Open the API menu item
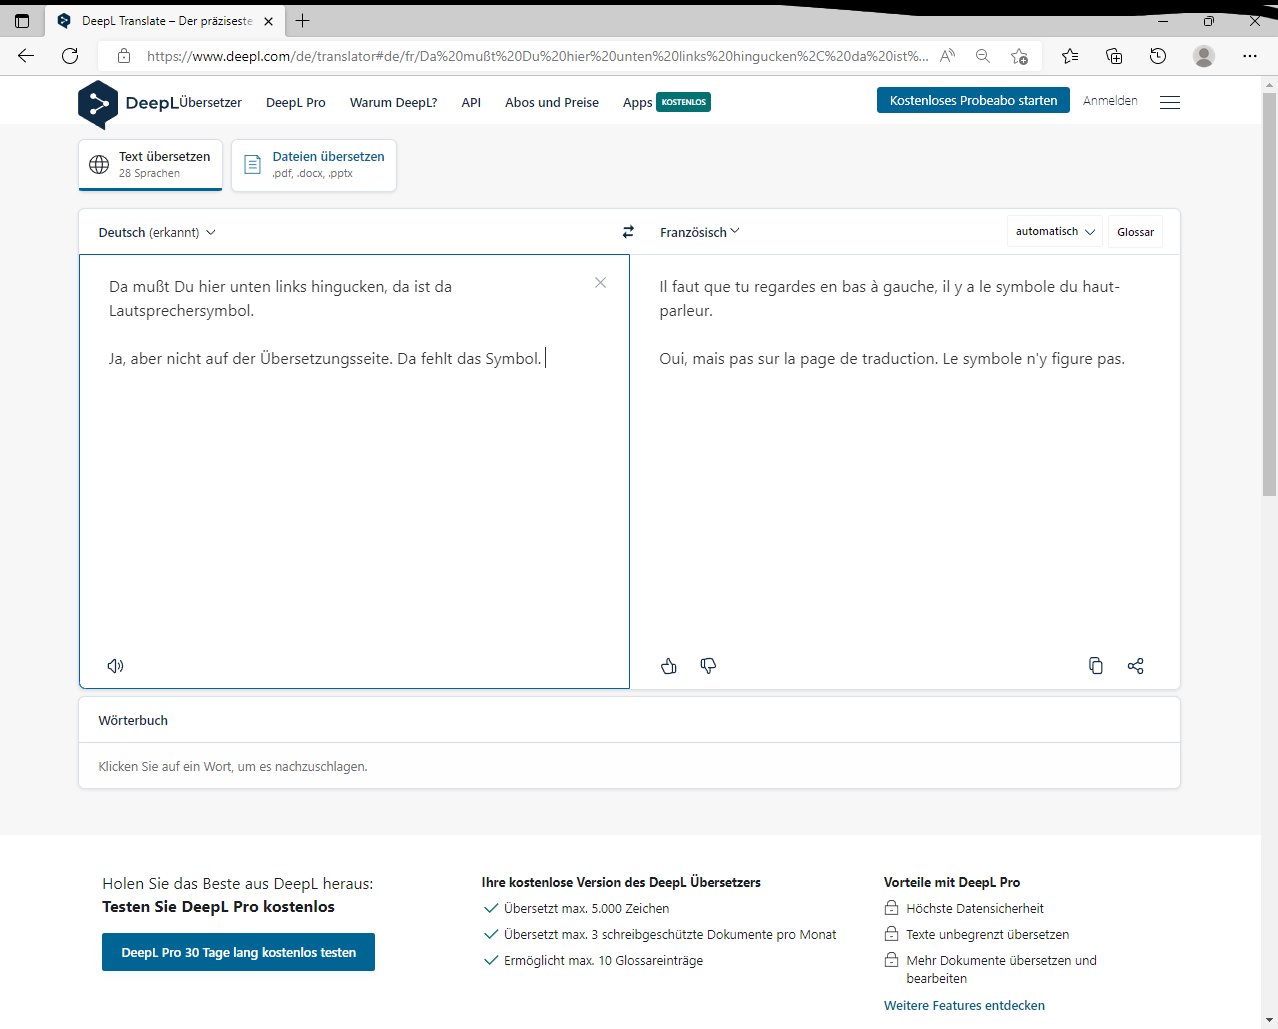This screenshot has height=1029, width=1278. (x=471, y=102)
